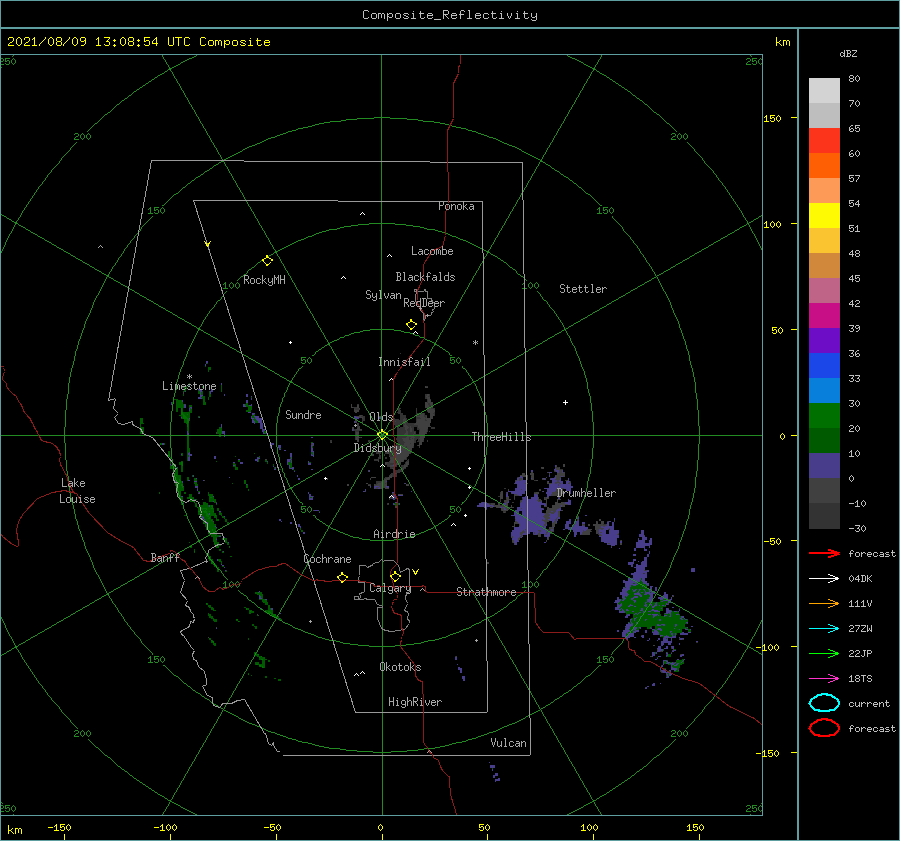Click the Cochrane town label

click(x=327, y=559)
